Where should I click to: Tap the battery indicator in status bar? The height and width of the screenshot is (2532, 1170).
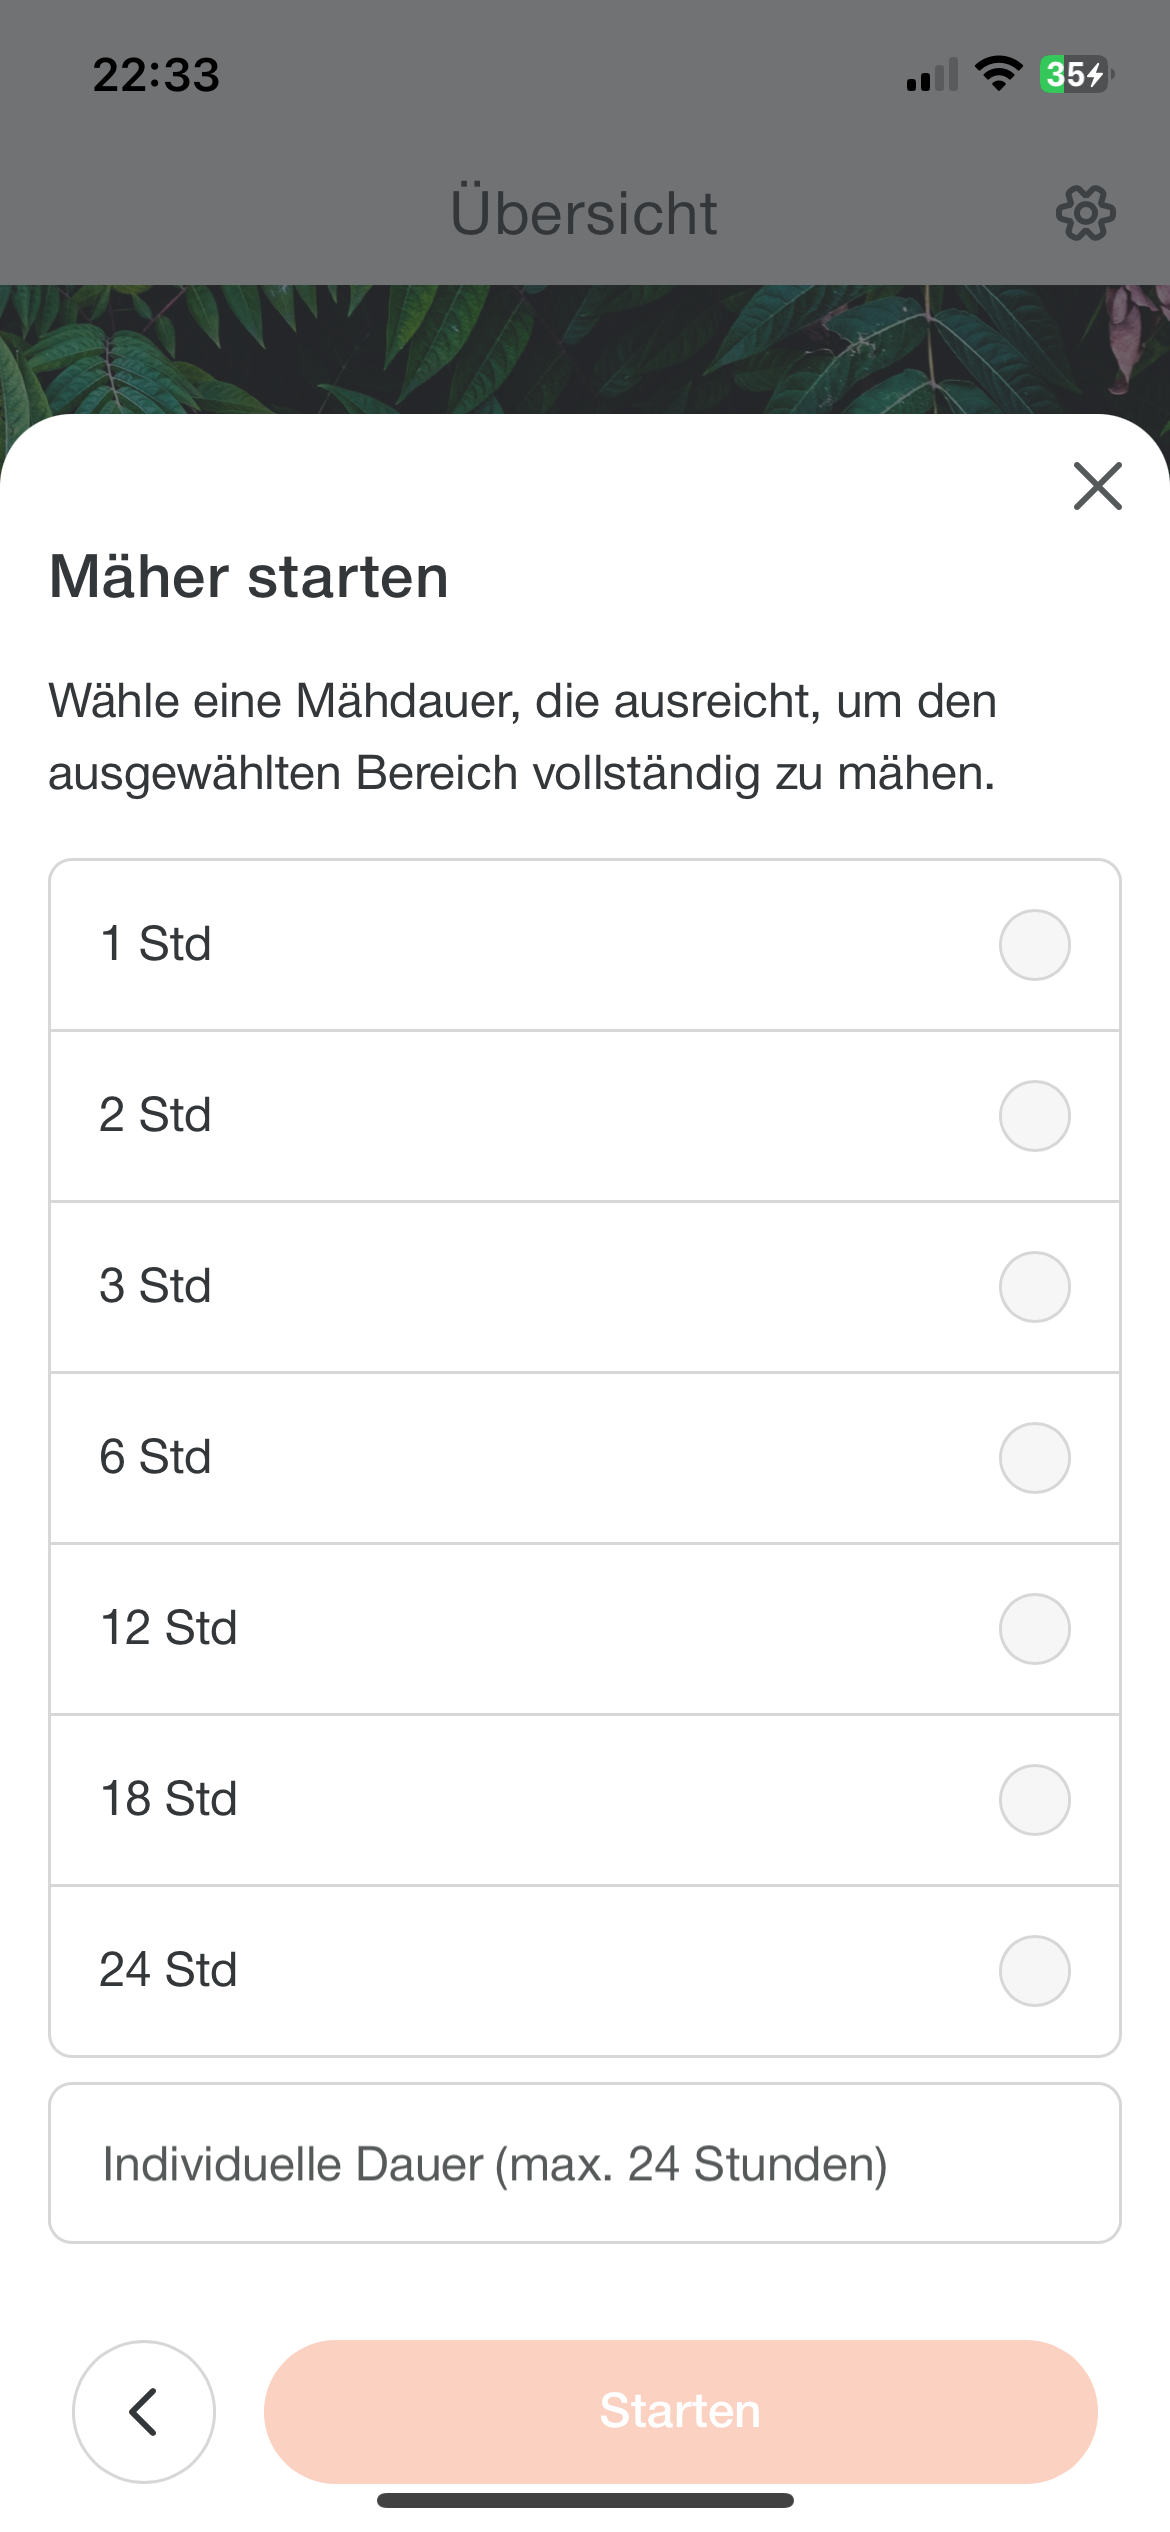[1075, 75]
